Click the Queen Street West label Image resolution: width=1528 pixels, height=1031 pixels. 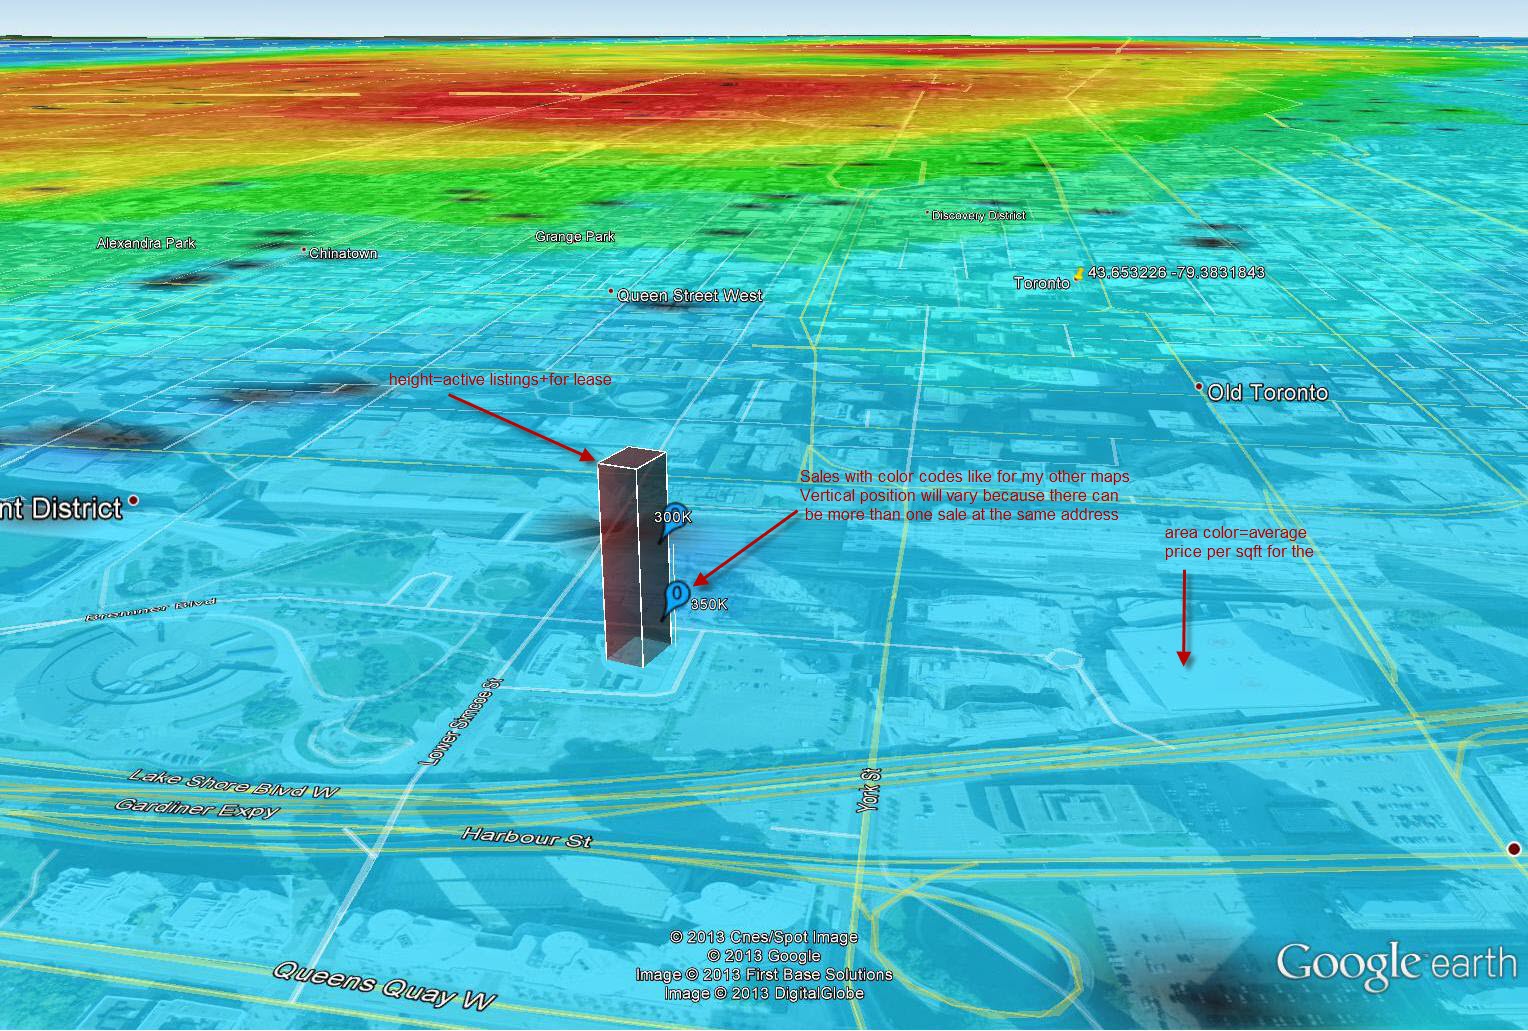tap(690, 296)
